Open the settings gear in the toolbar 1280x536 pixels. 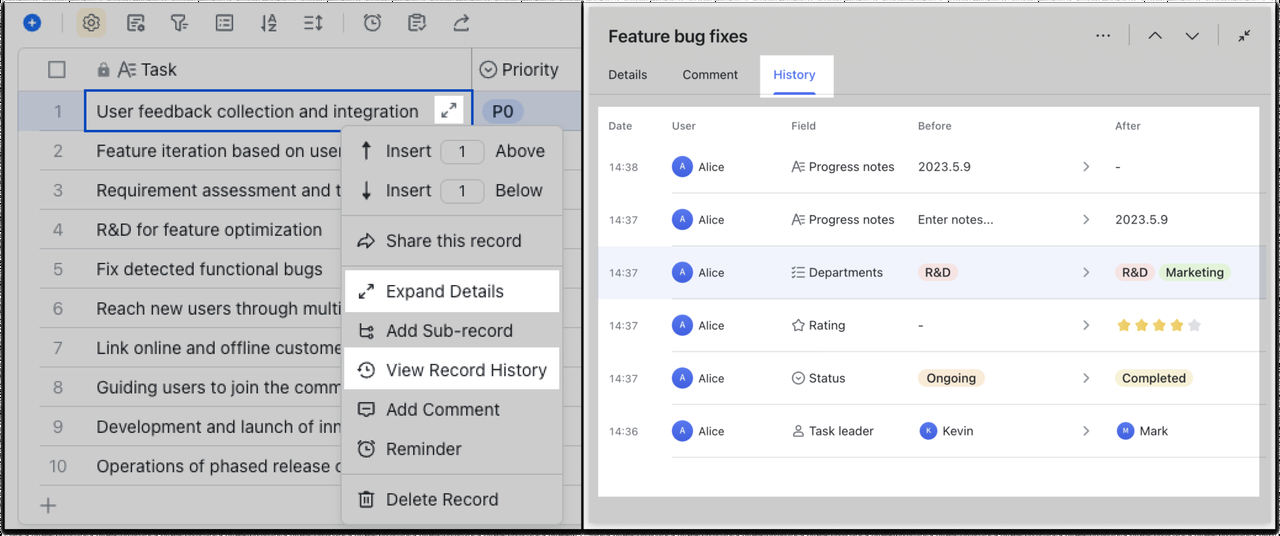coord(91,22)
